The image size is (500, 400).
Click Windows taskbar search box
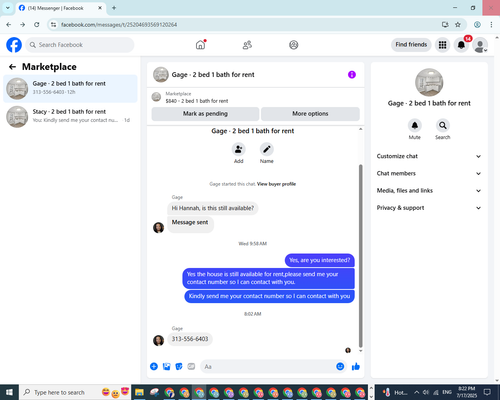pyautogui.click(x=75, y=392)
